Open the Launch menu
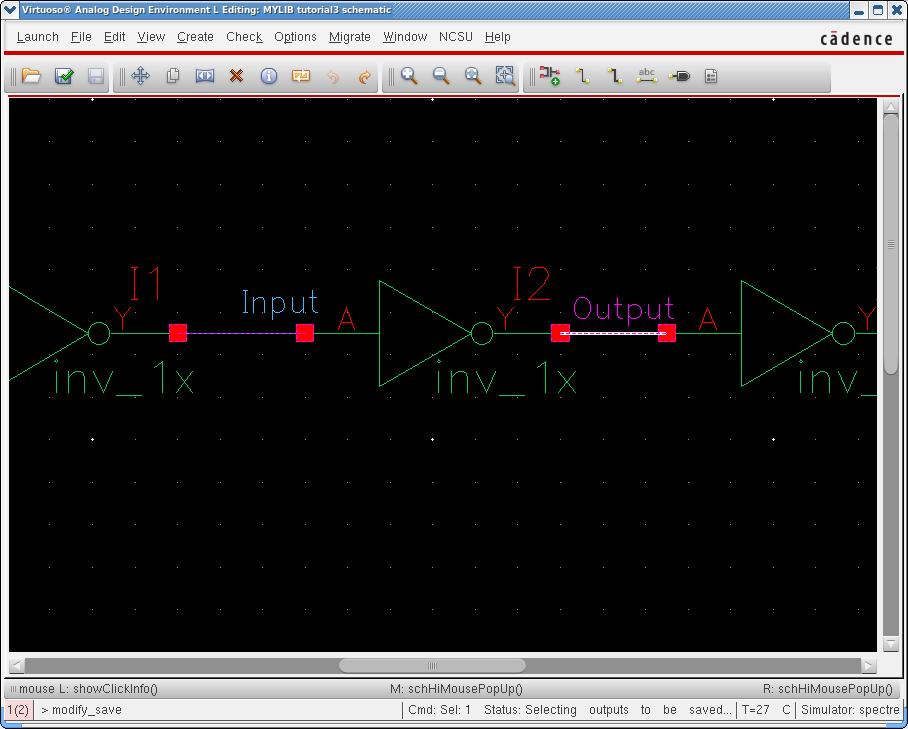This screenshot has height=729, width=908. pyautogui.click(x=38, y=37)
